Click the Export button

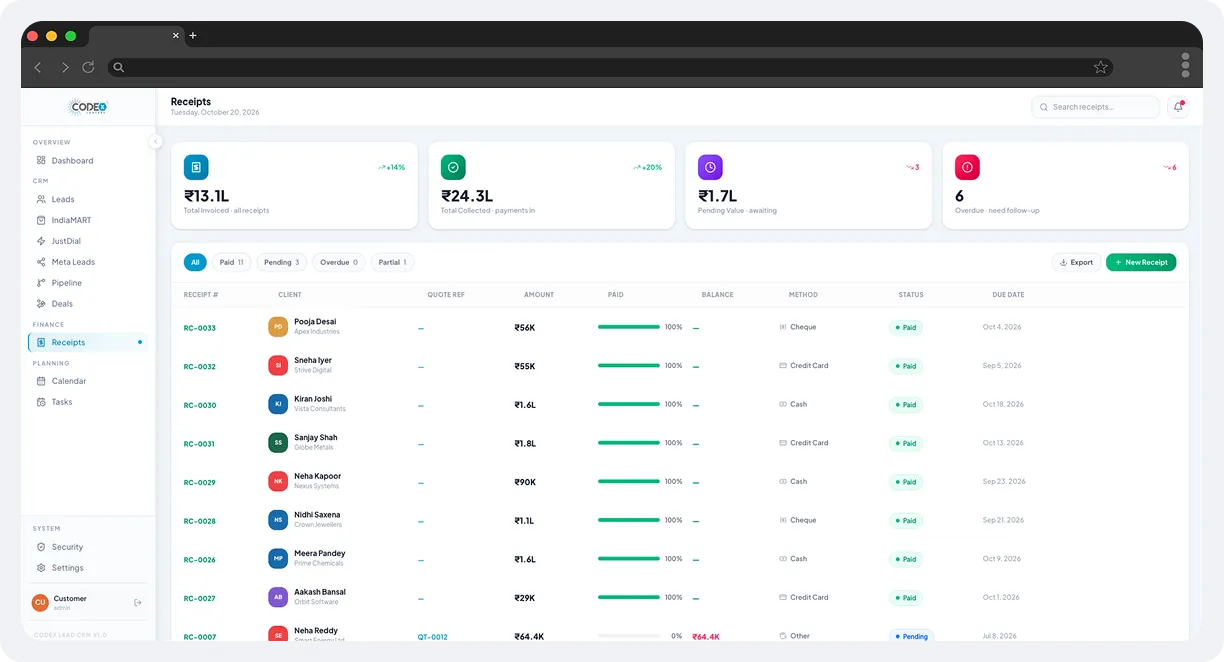point(1076,262)
